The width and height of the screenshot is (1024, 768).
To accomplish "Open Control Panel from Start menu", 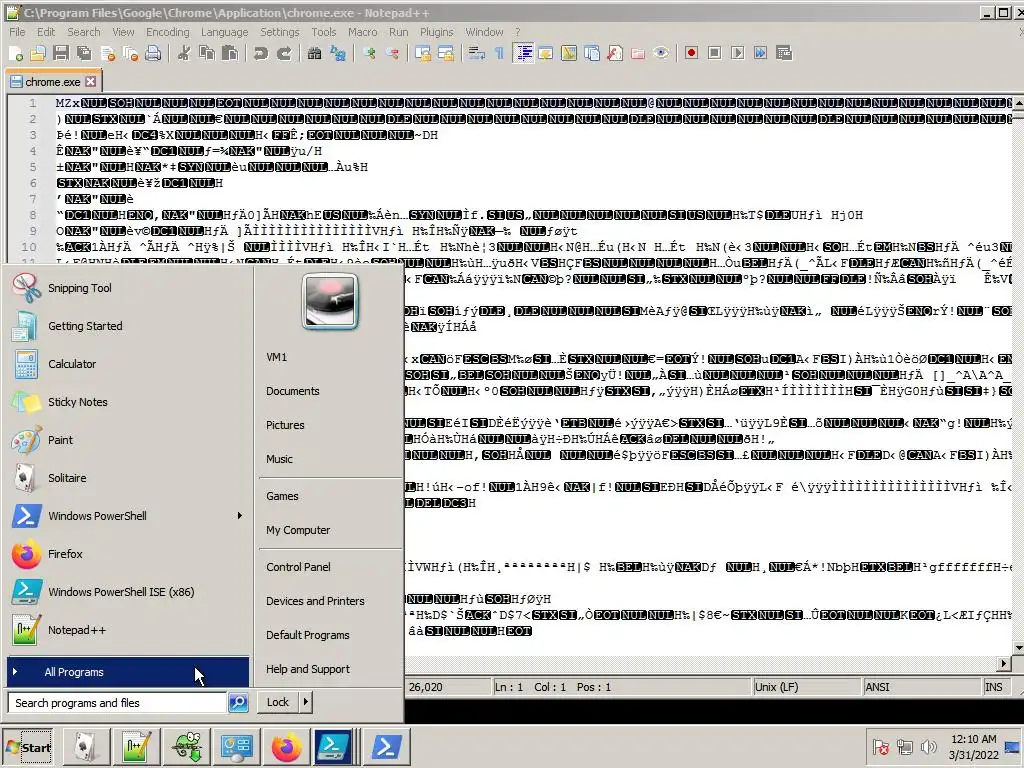I will tap(298, 567).
